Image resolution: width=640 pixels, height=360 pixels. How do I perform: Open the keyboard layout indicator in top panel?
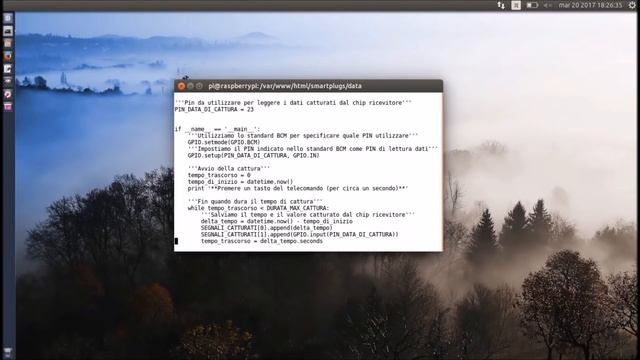pyautogui.click(x=516, y=5)
